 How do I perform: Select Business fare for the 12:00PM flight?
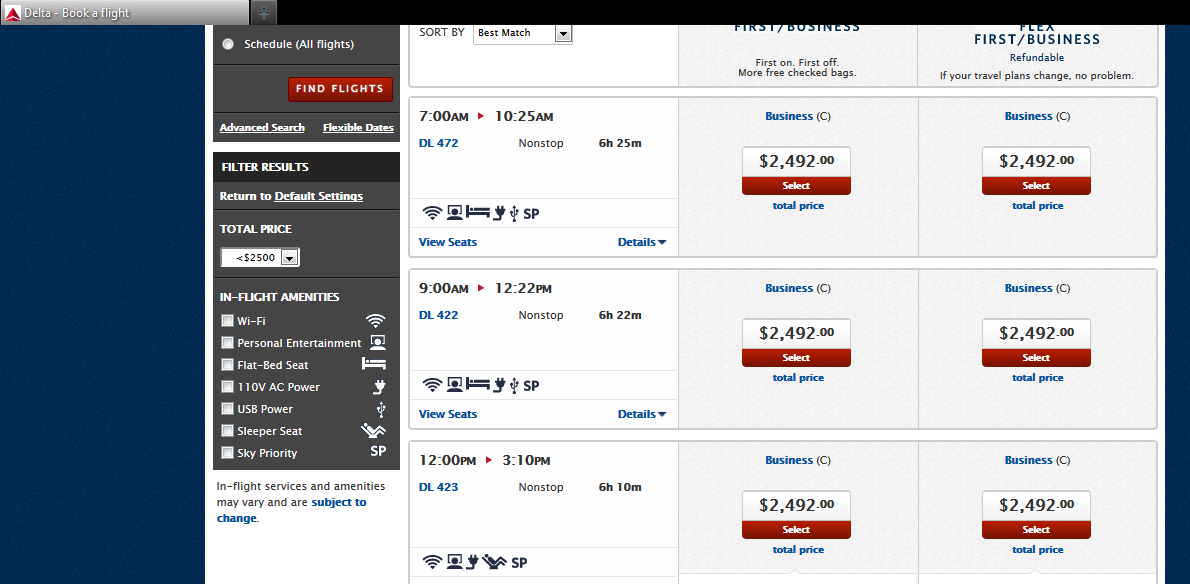coord(796,529)
